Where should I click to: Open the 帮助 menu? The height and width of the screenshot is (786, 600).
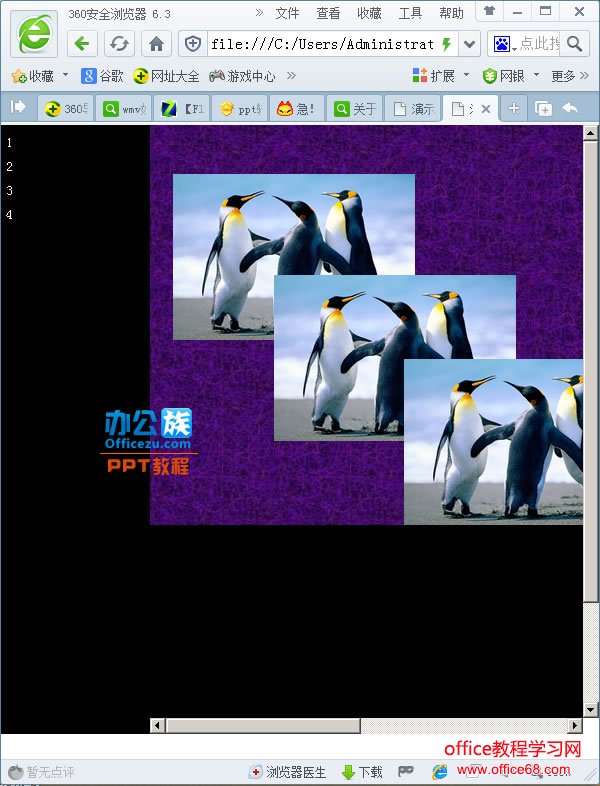tap(451, 13)
